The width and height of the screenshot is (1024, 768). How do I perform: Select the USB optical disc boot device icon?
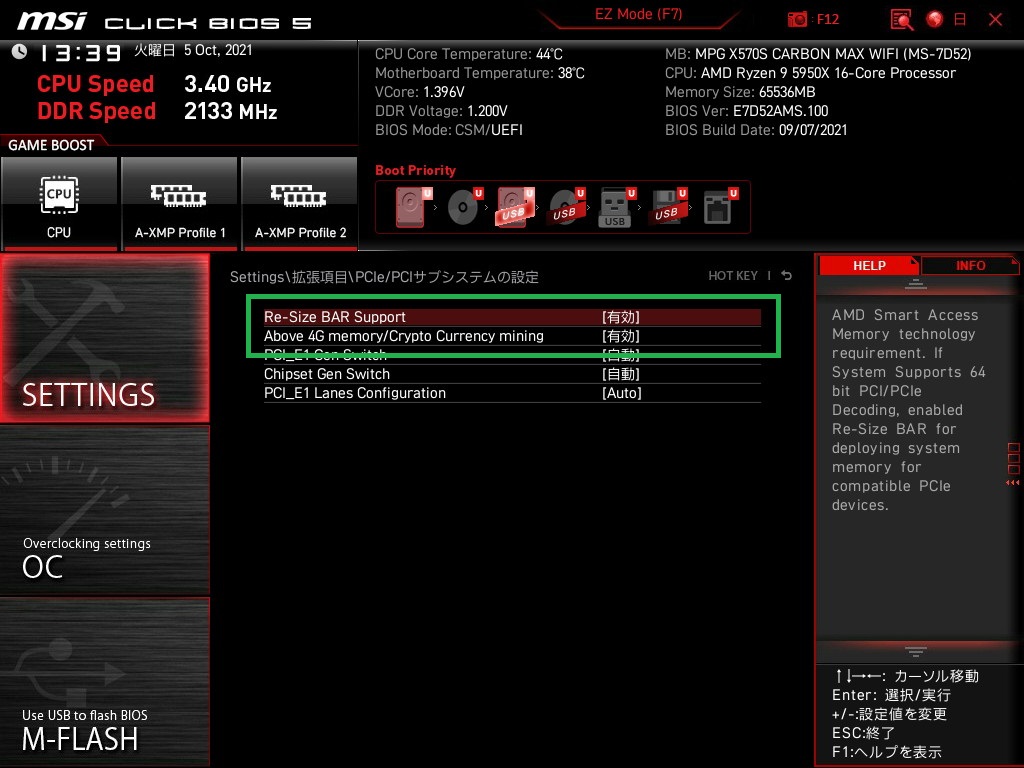[x=566, y=207]
